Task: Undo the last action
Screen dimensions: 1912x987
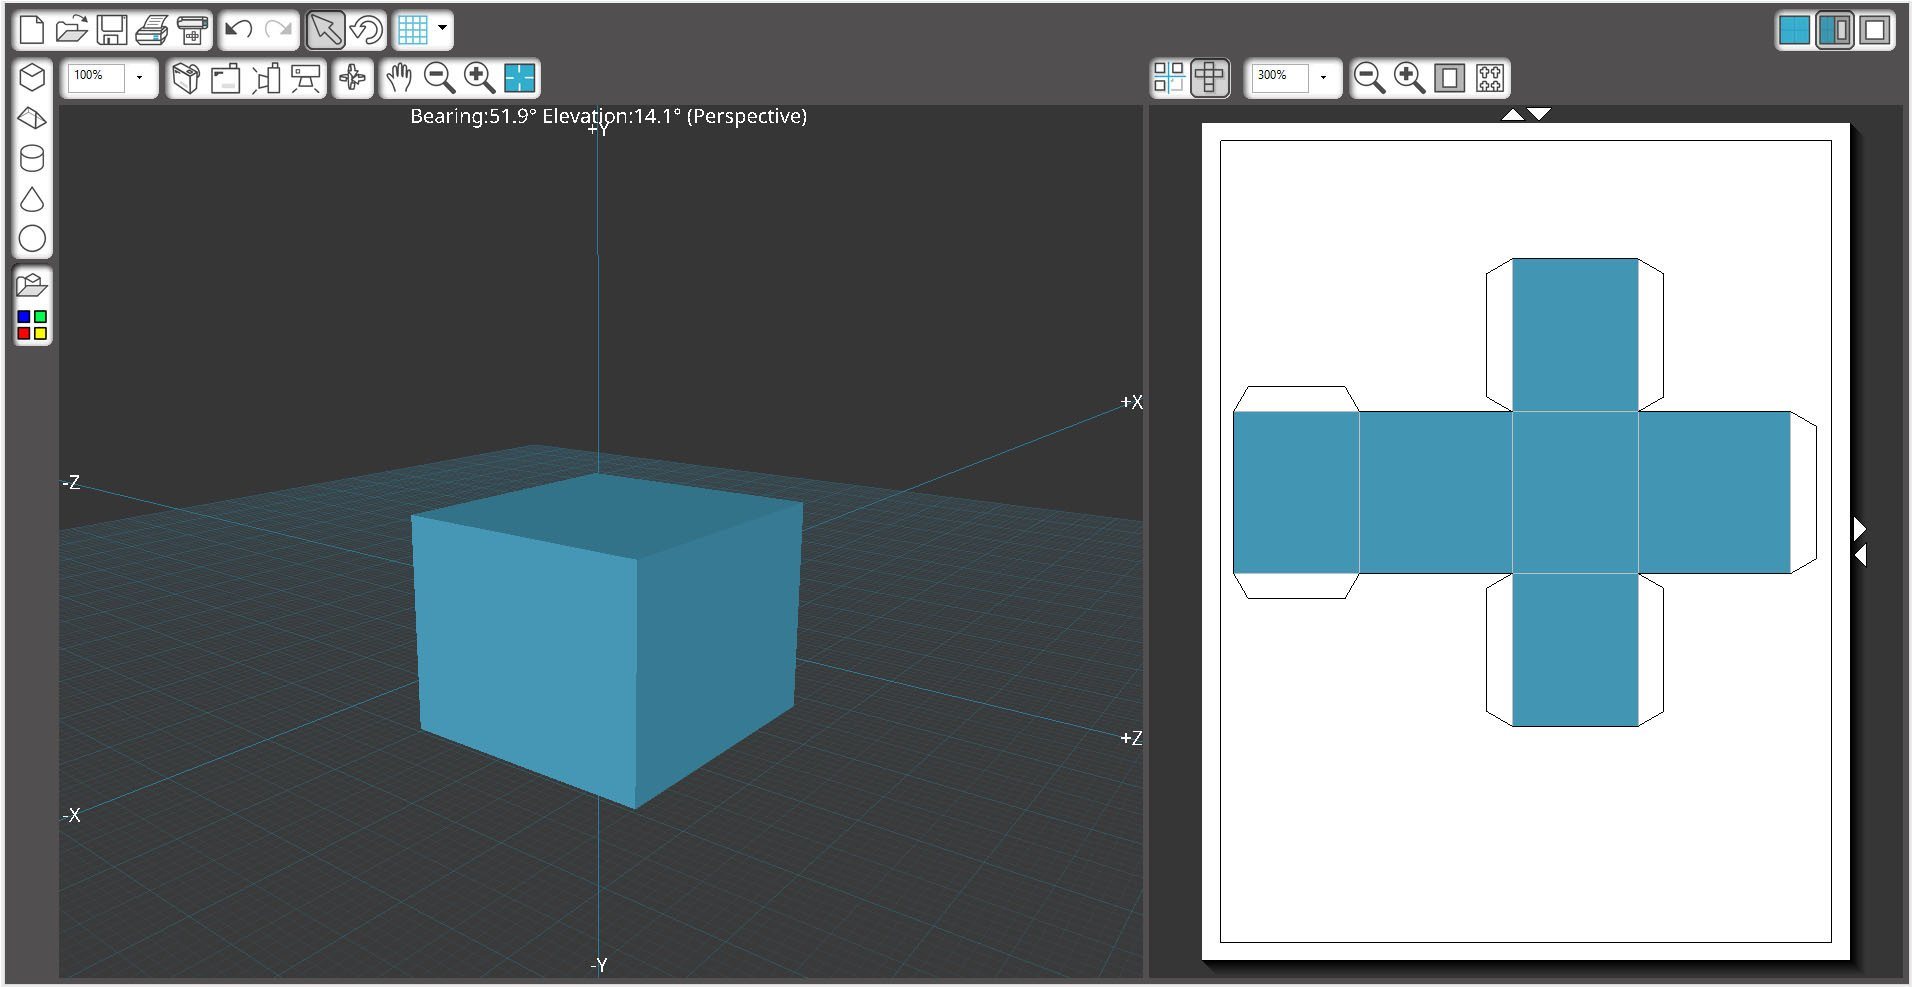Action: [238, 30]
